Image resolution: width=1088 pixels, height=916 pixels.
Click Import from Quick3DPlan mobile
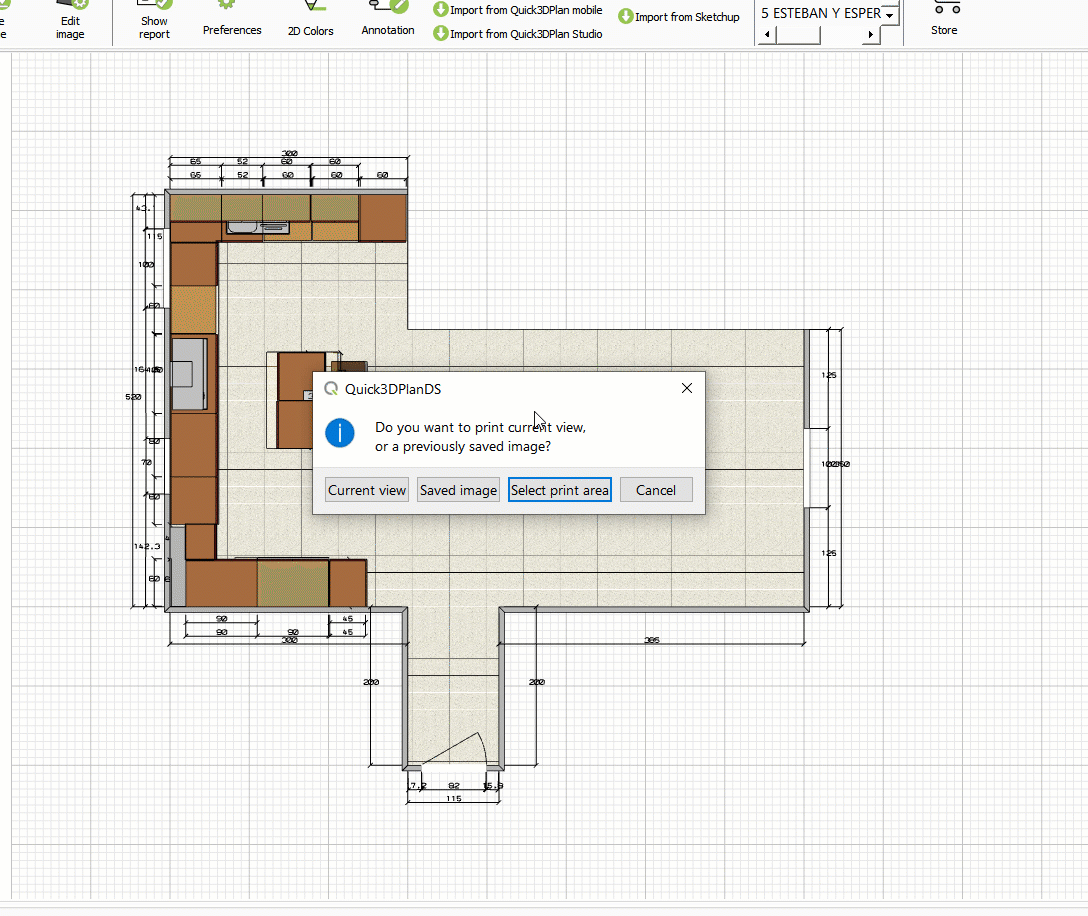pos(518,10)
